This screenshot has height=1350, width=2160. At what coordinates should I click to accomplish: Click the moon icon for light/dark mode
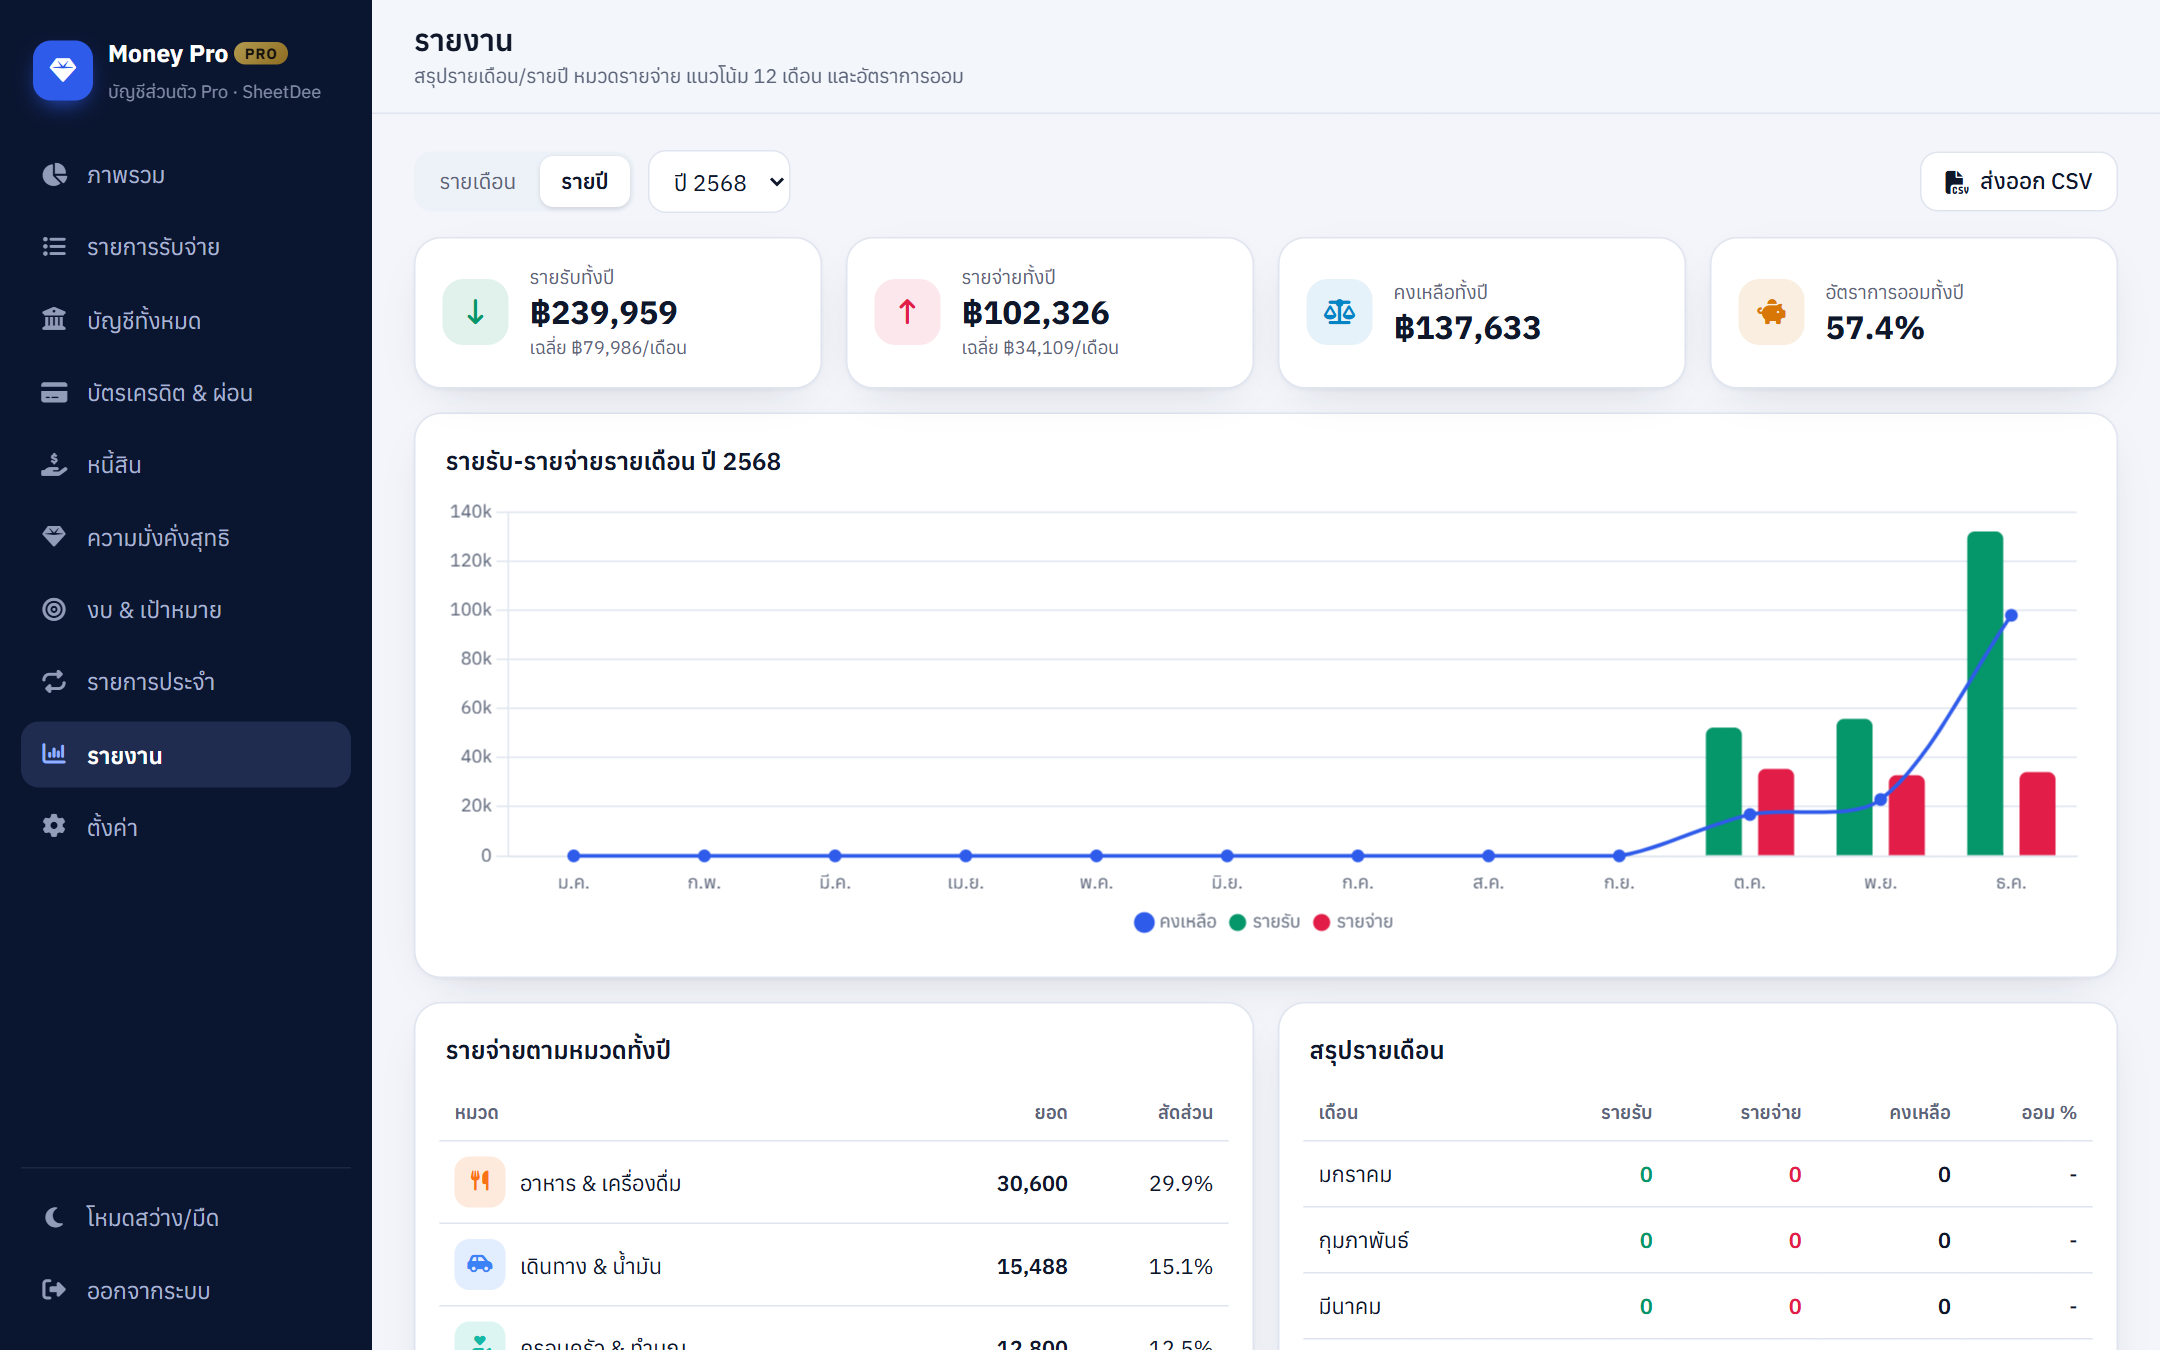coord(54,1217)
